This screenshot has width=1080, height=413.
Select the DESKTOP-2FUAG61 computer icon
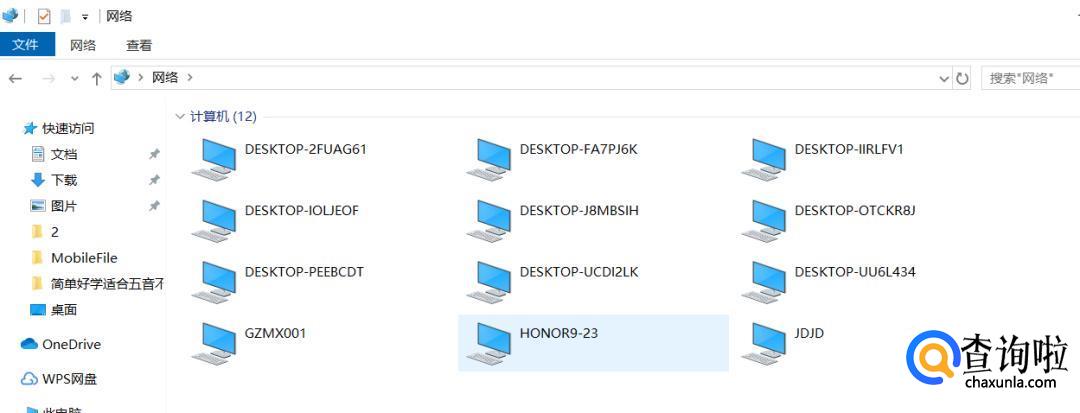[x=214, y=159]
